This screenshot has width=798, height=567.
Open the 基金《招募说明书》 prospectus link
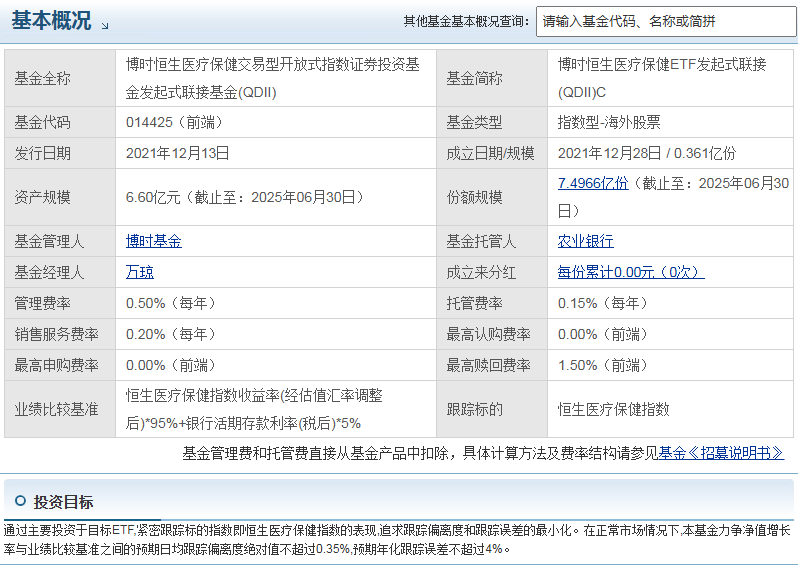[721, 452]
